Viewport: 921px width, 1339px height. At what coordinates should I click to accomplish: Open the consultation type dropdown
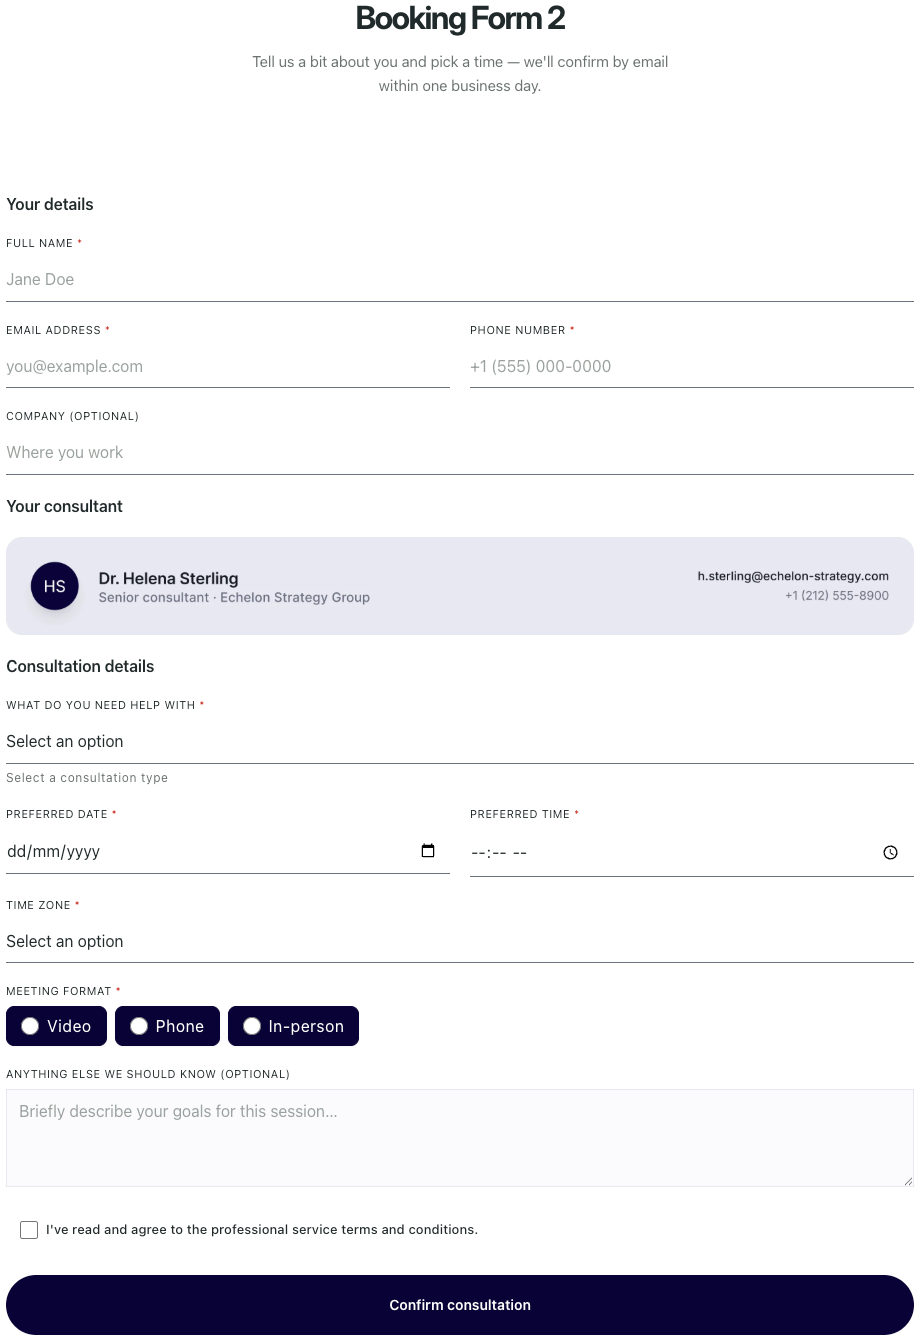[x=460, y=741]
